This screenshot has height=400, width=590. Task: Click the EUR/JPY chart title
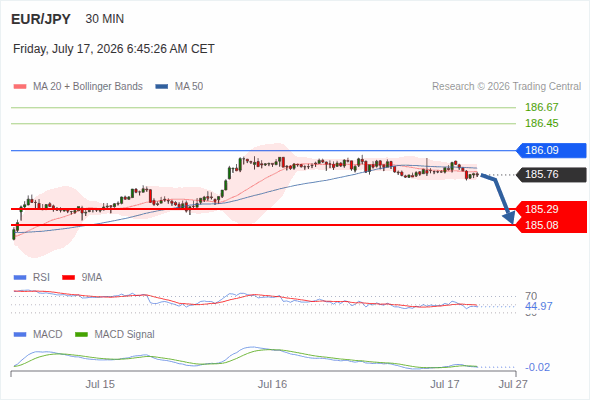pyautogui.click(x=41, y=19)
